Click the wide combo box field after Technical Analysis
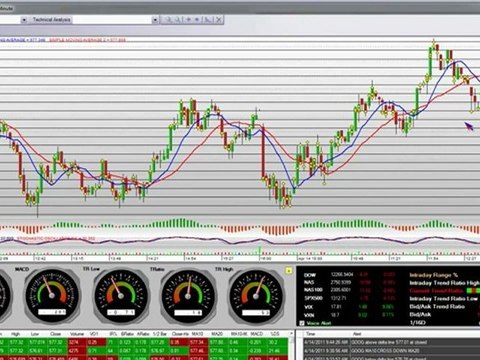480x360 pixels. click(x=112, y=20)
